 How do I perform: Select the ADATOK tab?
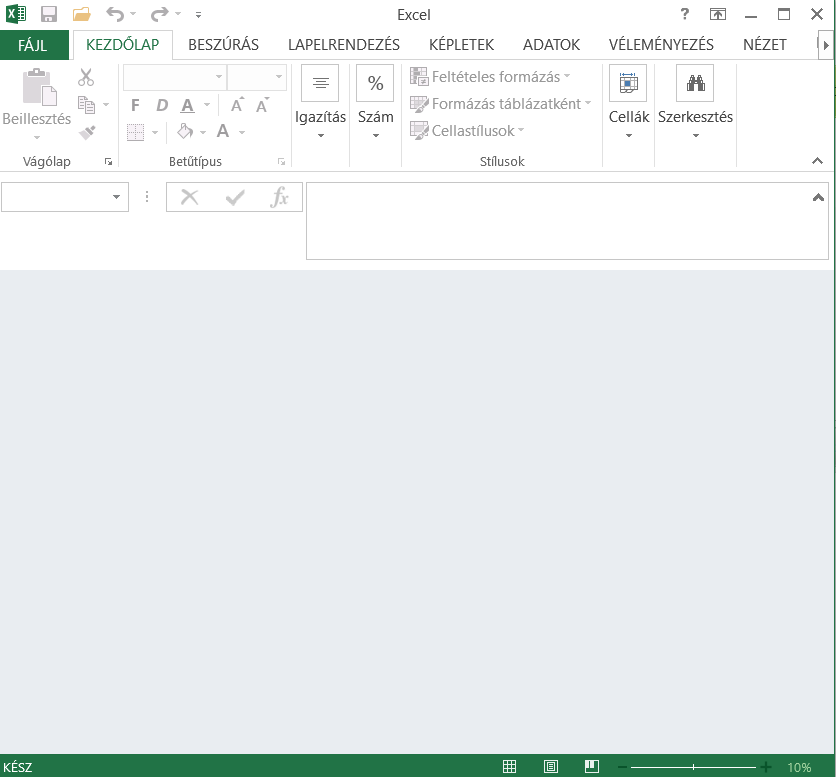551,45
